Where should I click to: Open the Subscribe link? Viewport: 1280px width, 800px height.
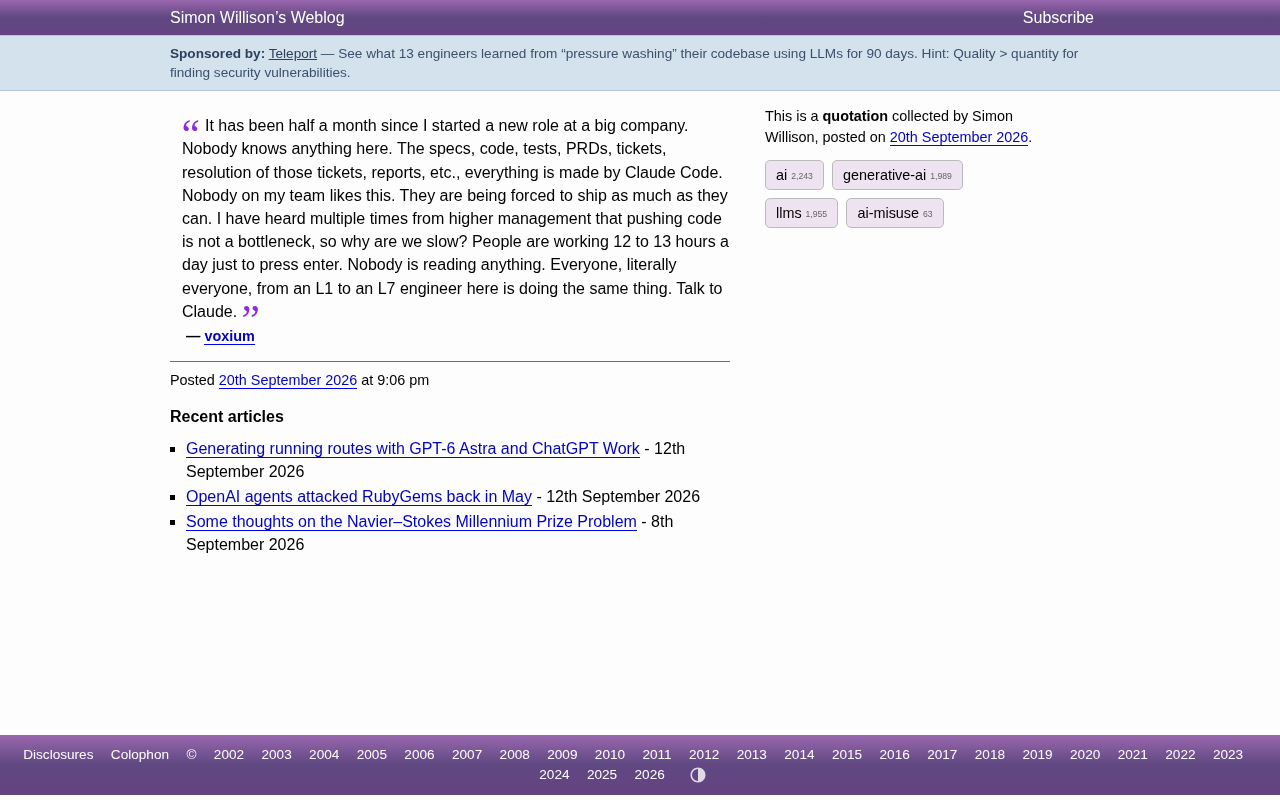point(1058,18)
